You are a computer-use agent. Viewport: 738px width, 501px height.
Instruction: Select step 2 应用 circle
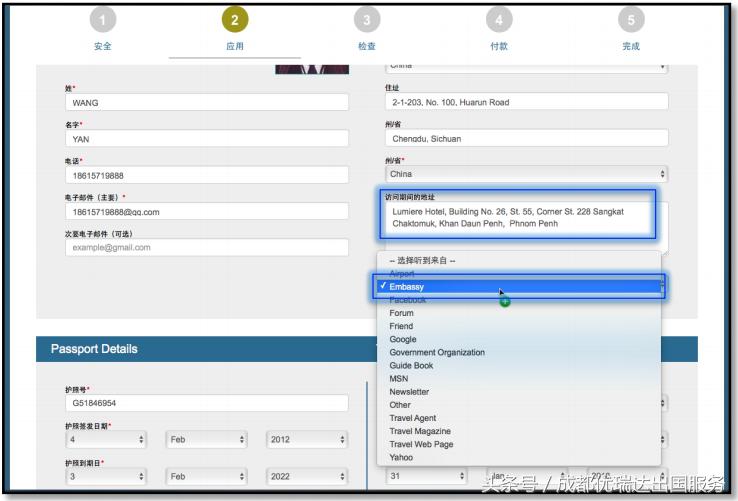(x=235, y=20)
